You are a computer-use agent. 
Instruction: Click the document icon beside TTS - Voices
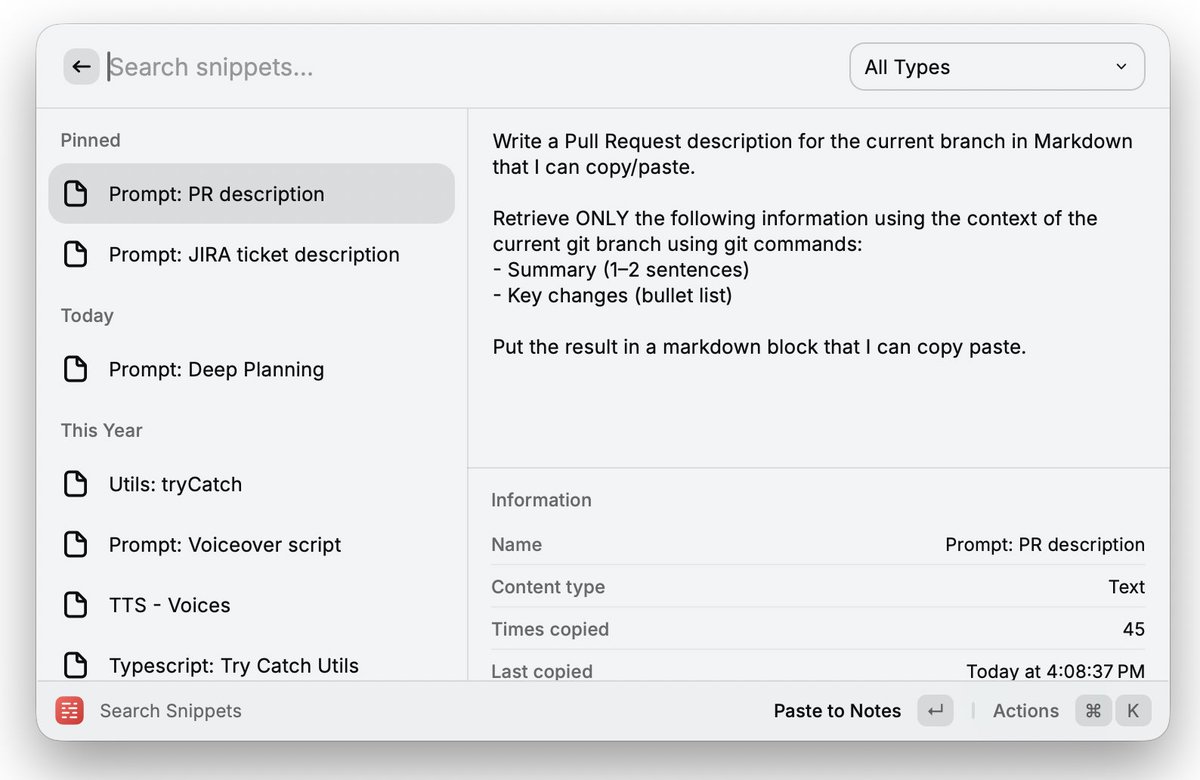pyautogui.click(x=75, y=605)
